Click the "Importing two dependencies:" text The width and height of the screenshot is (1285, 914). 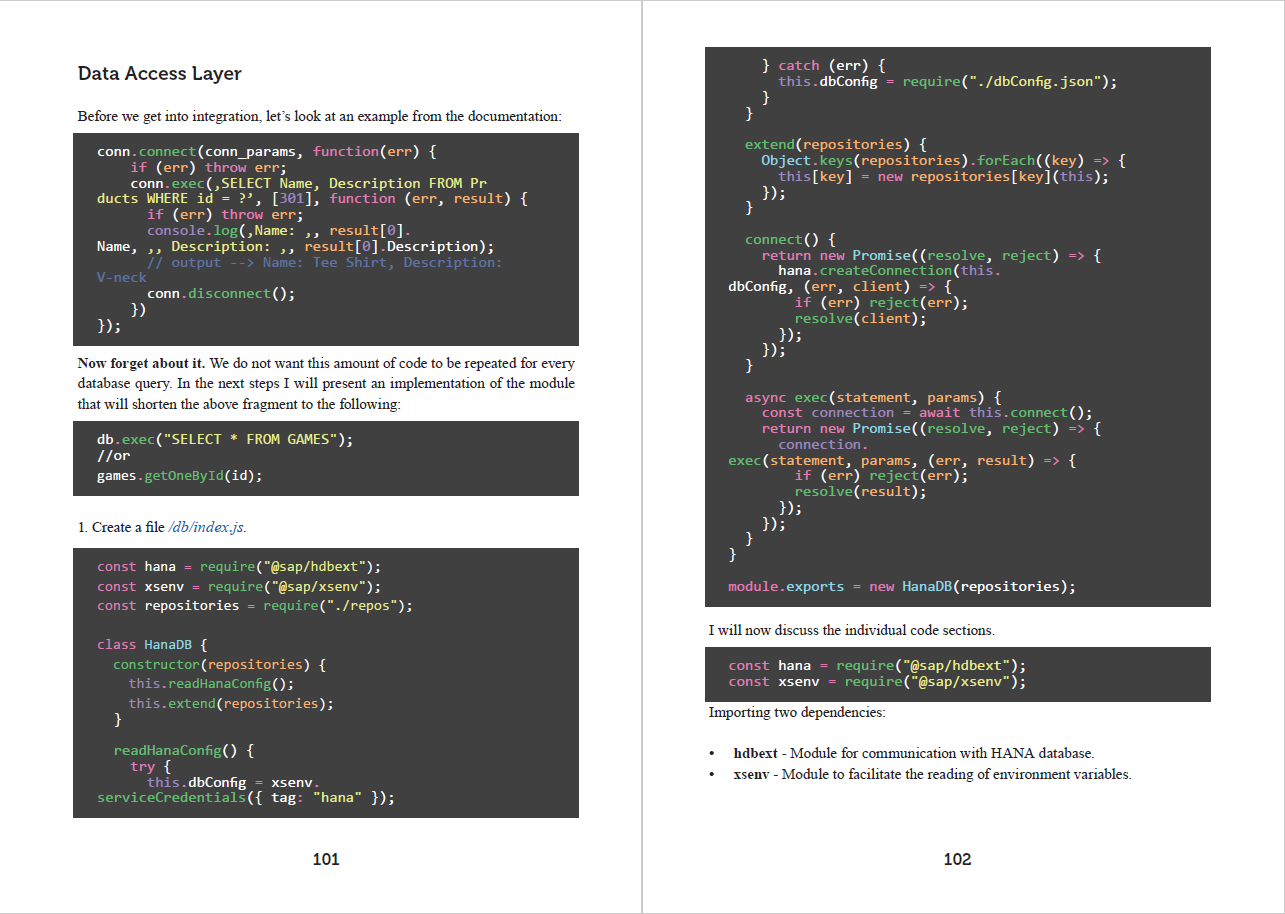click(797, 713)
